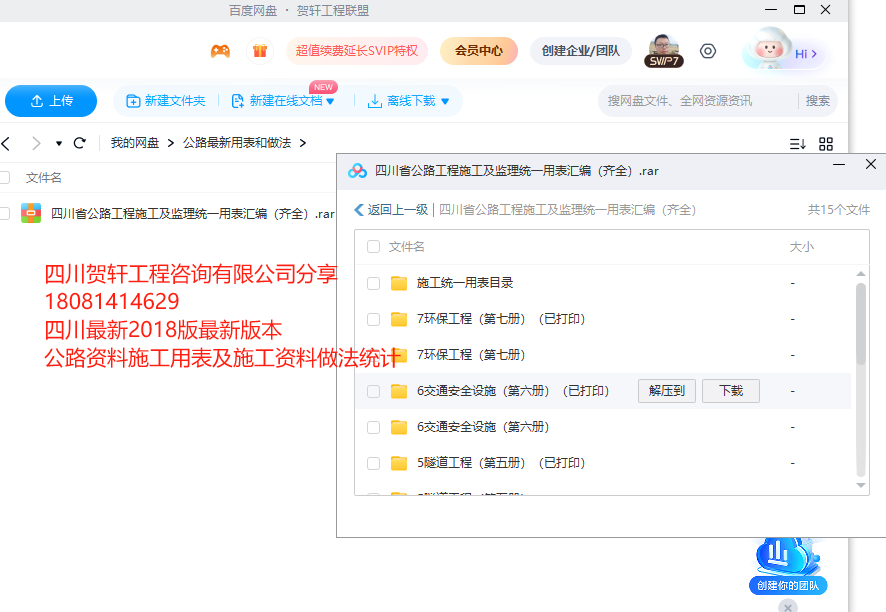Check the 6交通安全设施（第六册）（已打印）checkbox

(x=373, y=392)
